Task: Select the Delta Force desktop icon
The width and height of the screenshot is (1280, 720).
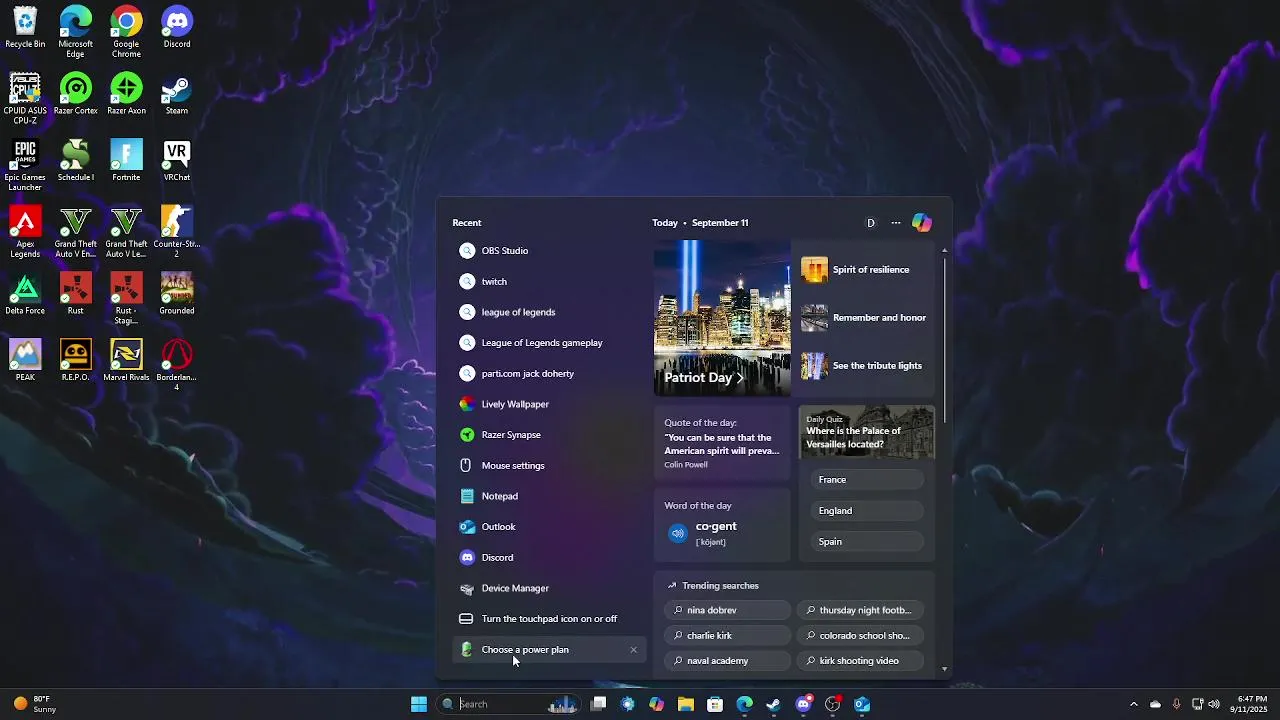Action: tap(25, 294)
